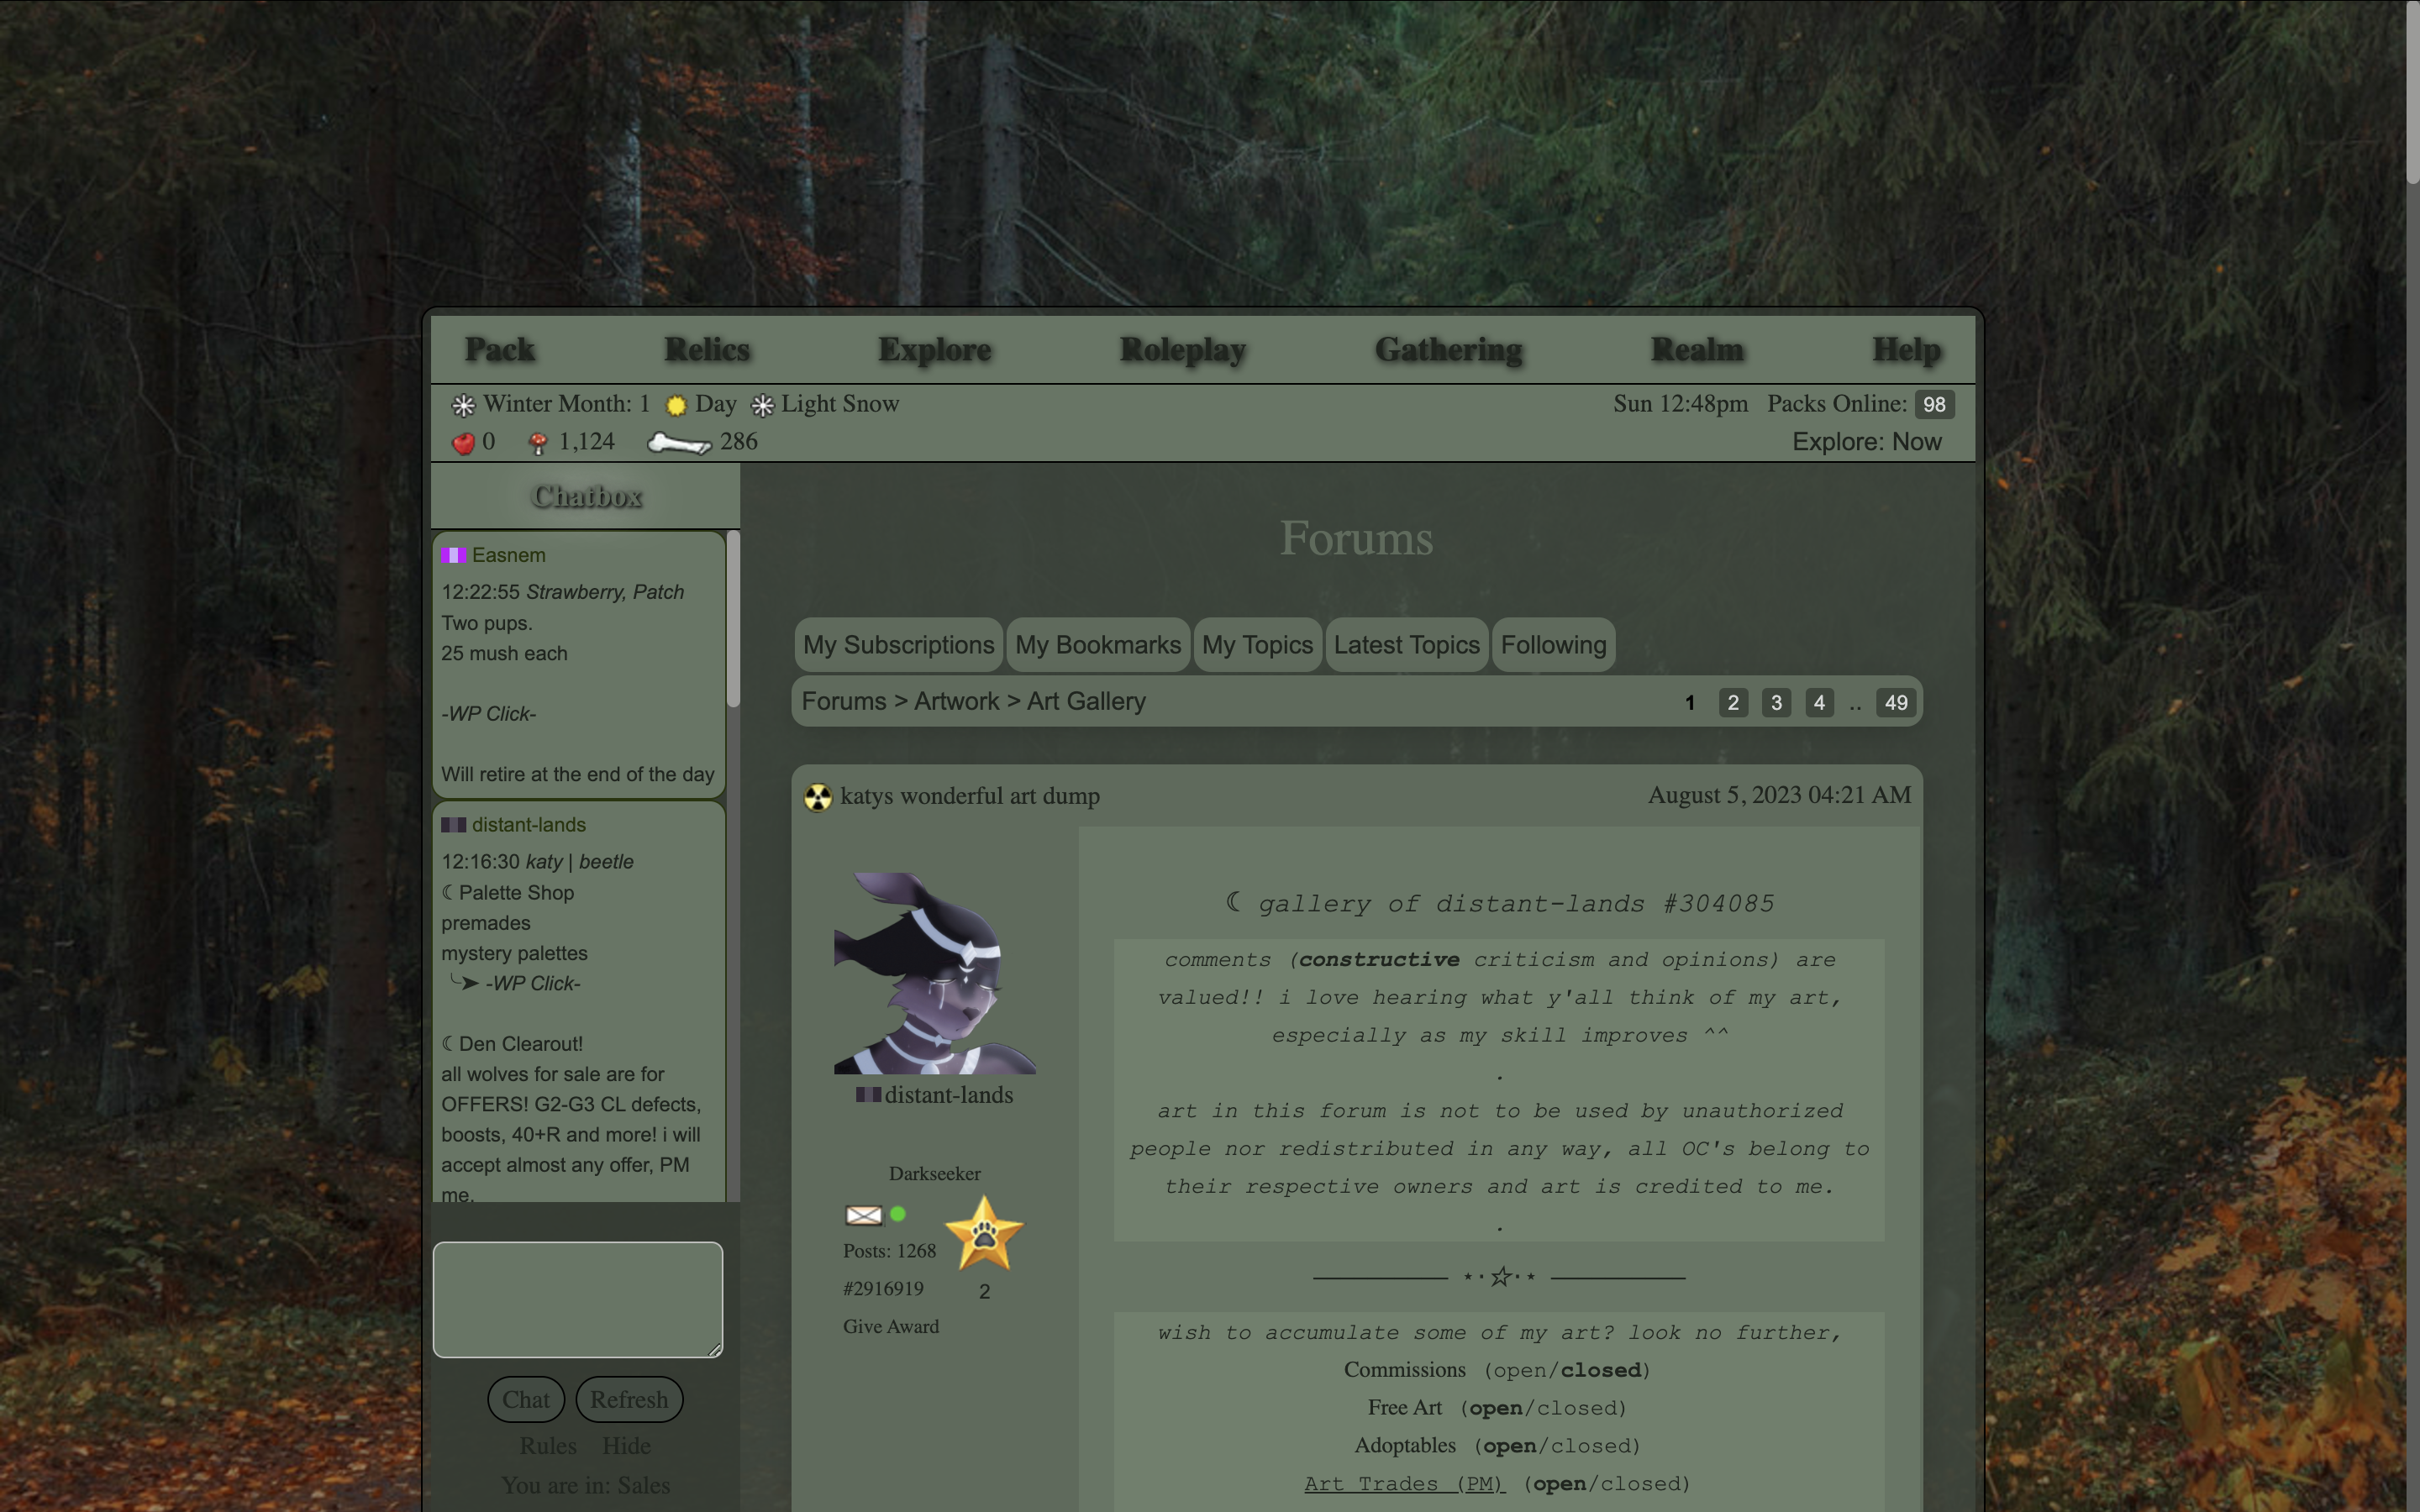The width and height of the screenshot is (2420, 1512).
Task: Open the Pack navigation menu
Action: point(500,350)
